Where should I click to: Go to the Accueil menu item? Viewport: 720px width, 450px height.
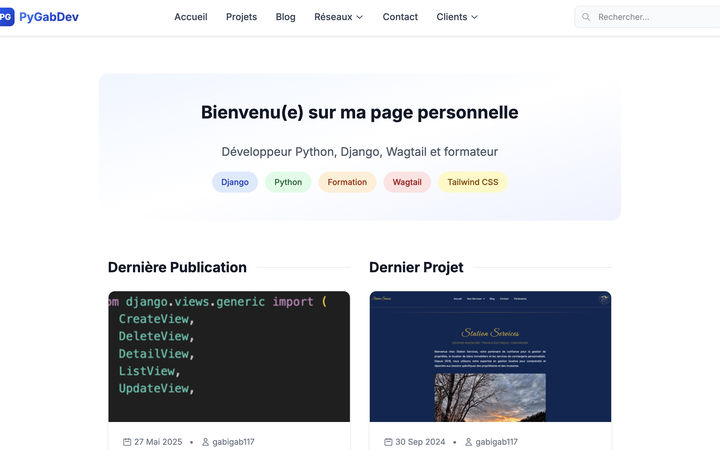pyautogui.click(x=191, y=17)
